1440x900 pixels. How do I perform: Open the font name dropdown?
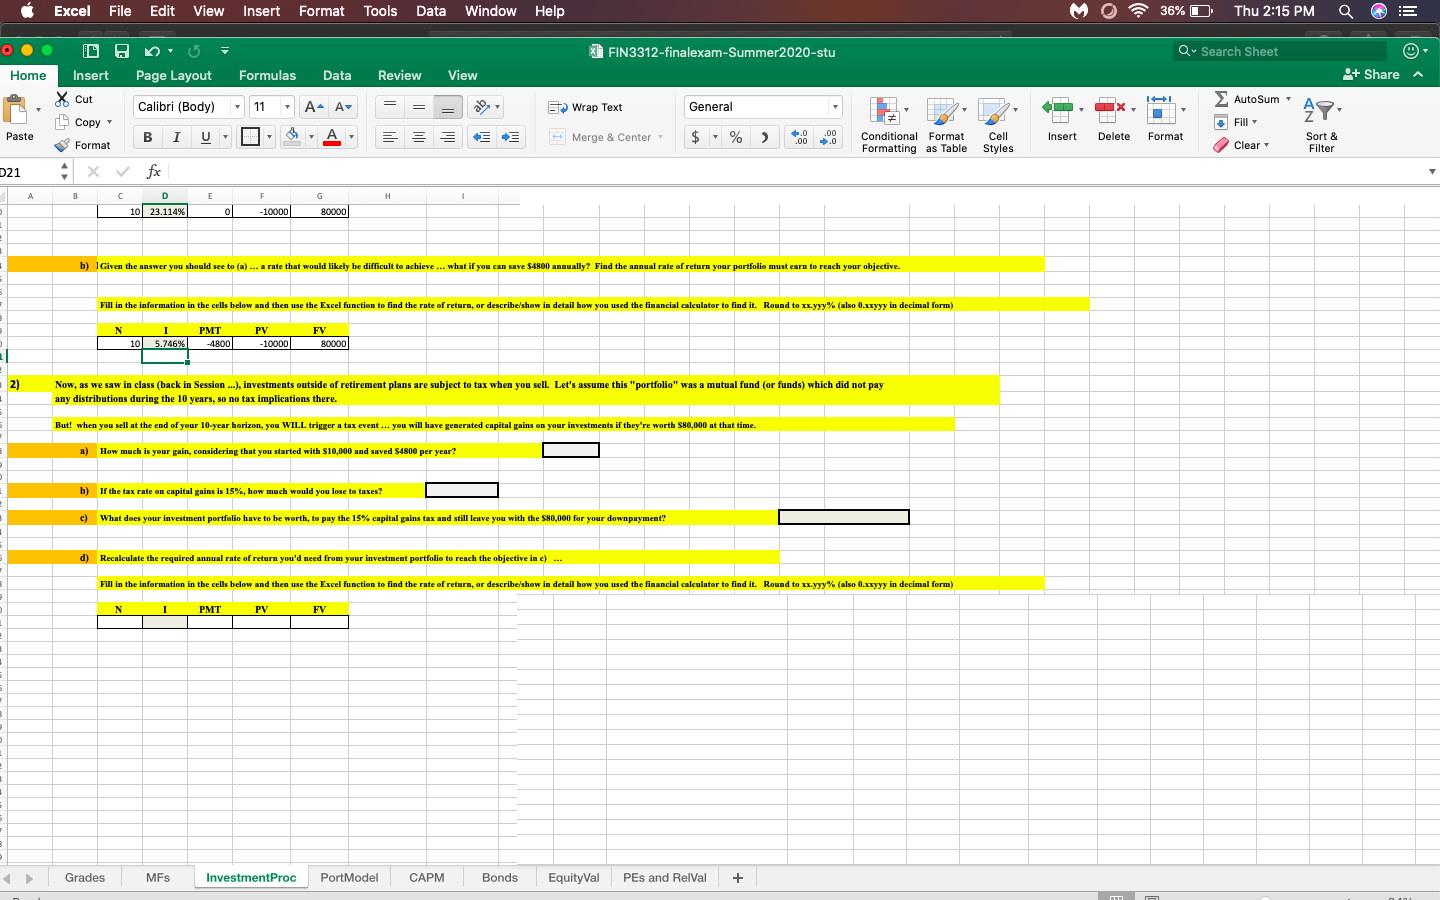[x=237, y=107]
